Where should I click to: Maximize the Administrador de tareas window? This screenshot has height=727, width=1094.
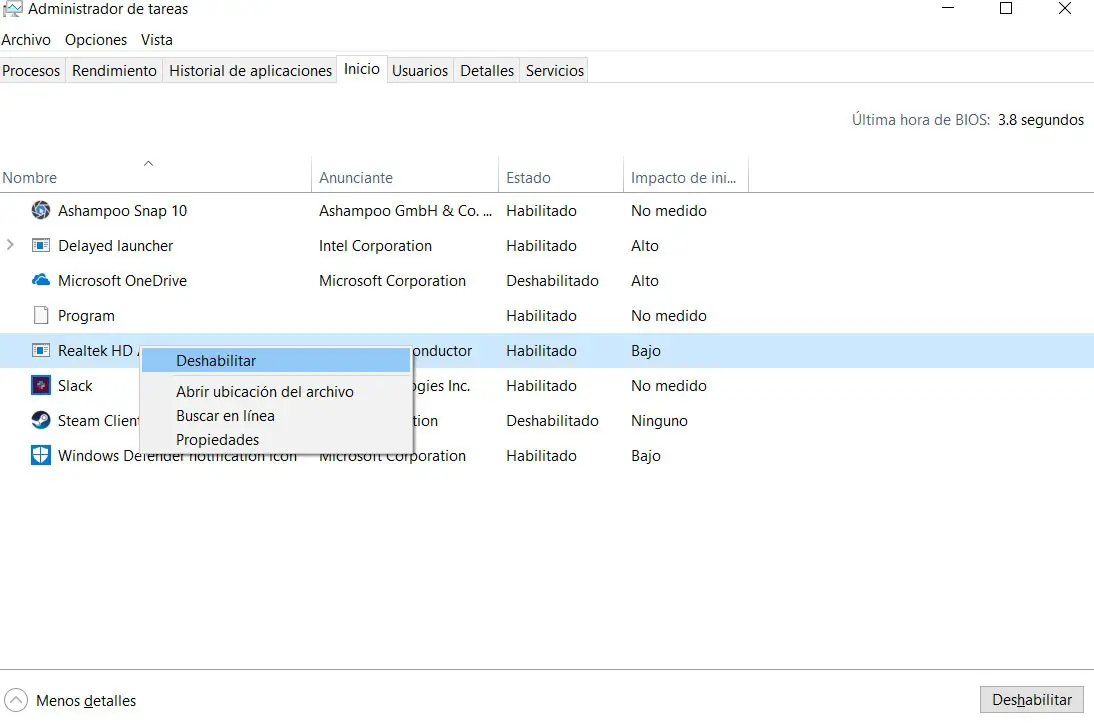tap(1006, 8)
